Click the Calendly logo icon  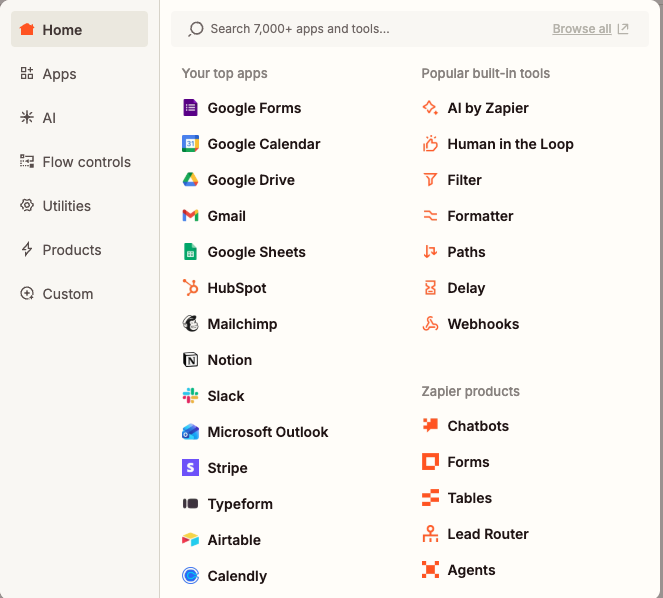pos(190,576)
